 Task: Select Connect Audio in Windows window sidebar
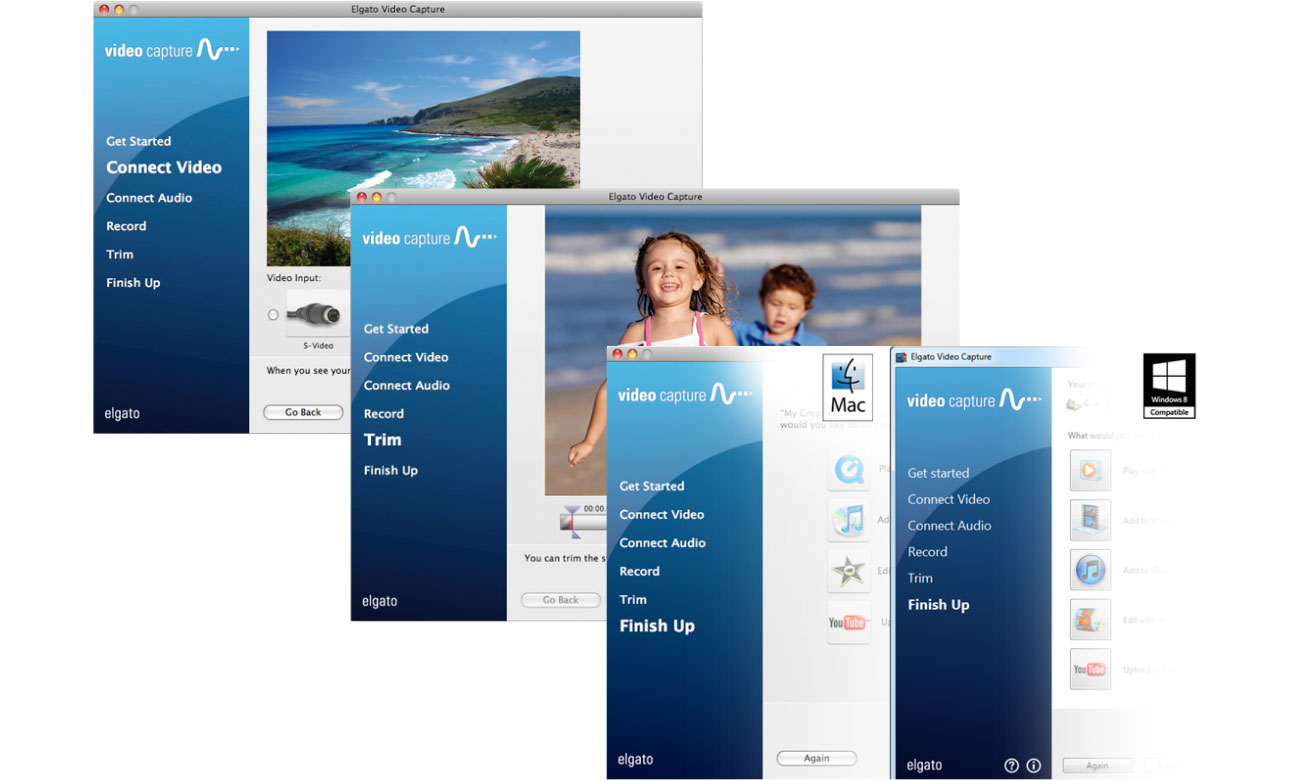coord(949,525)
